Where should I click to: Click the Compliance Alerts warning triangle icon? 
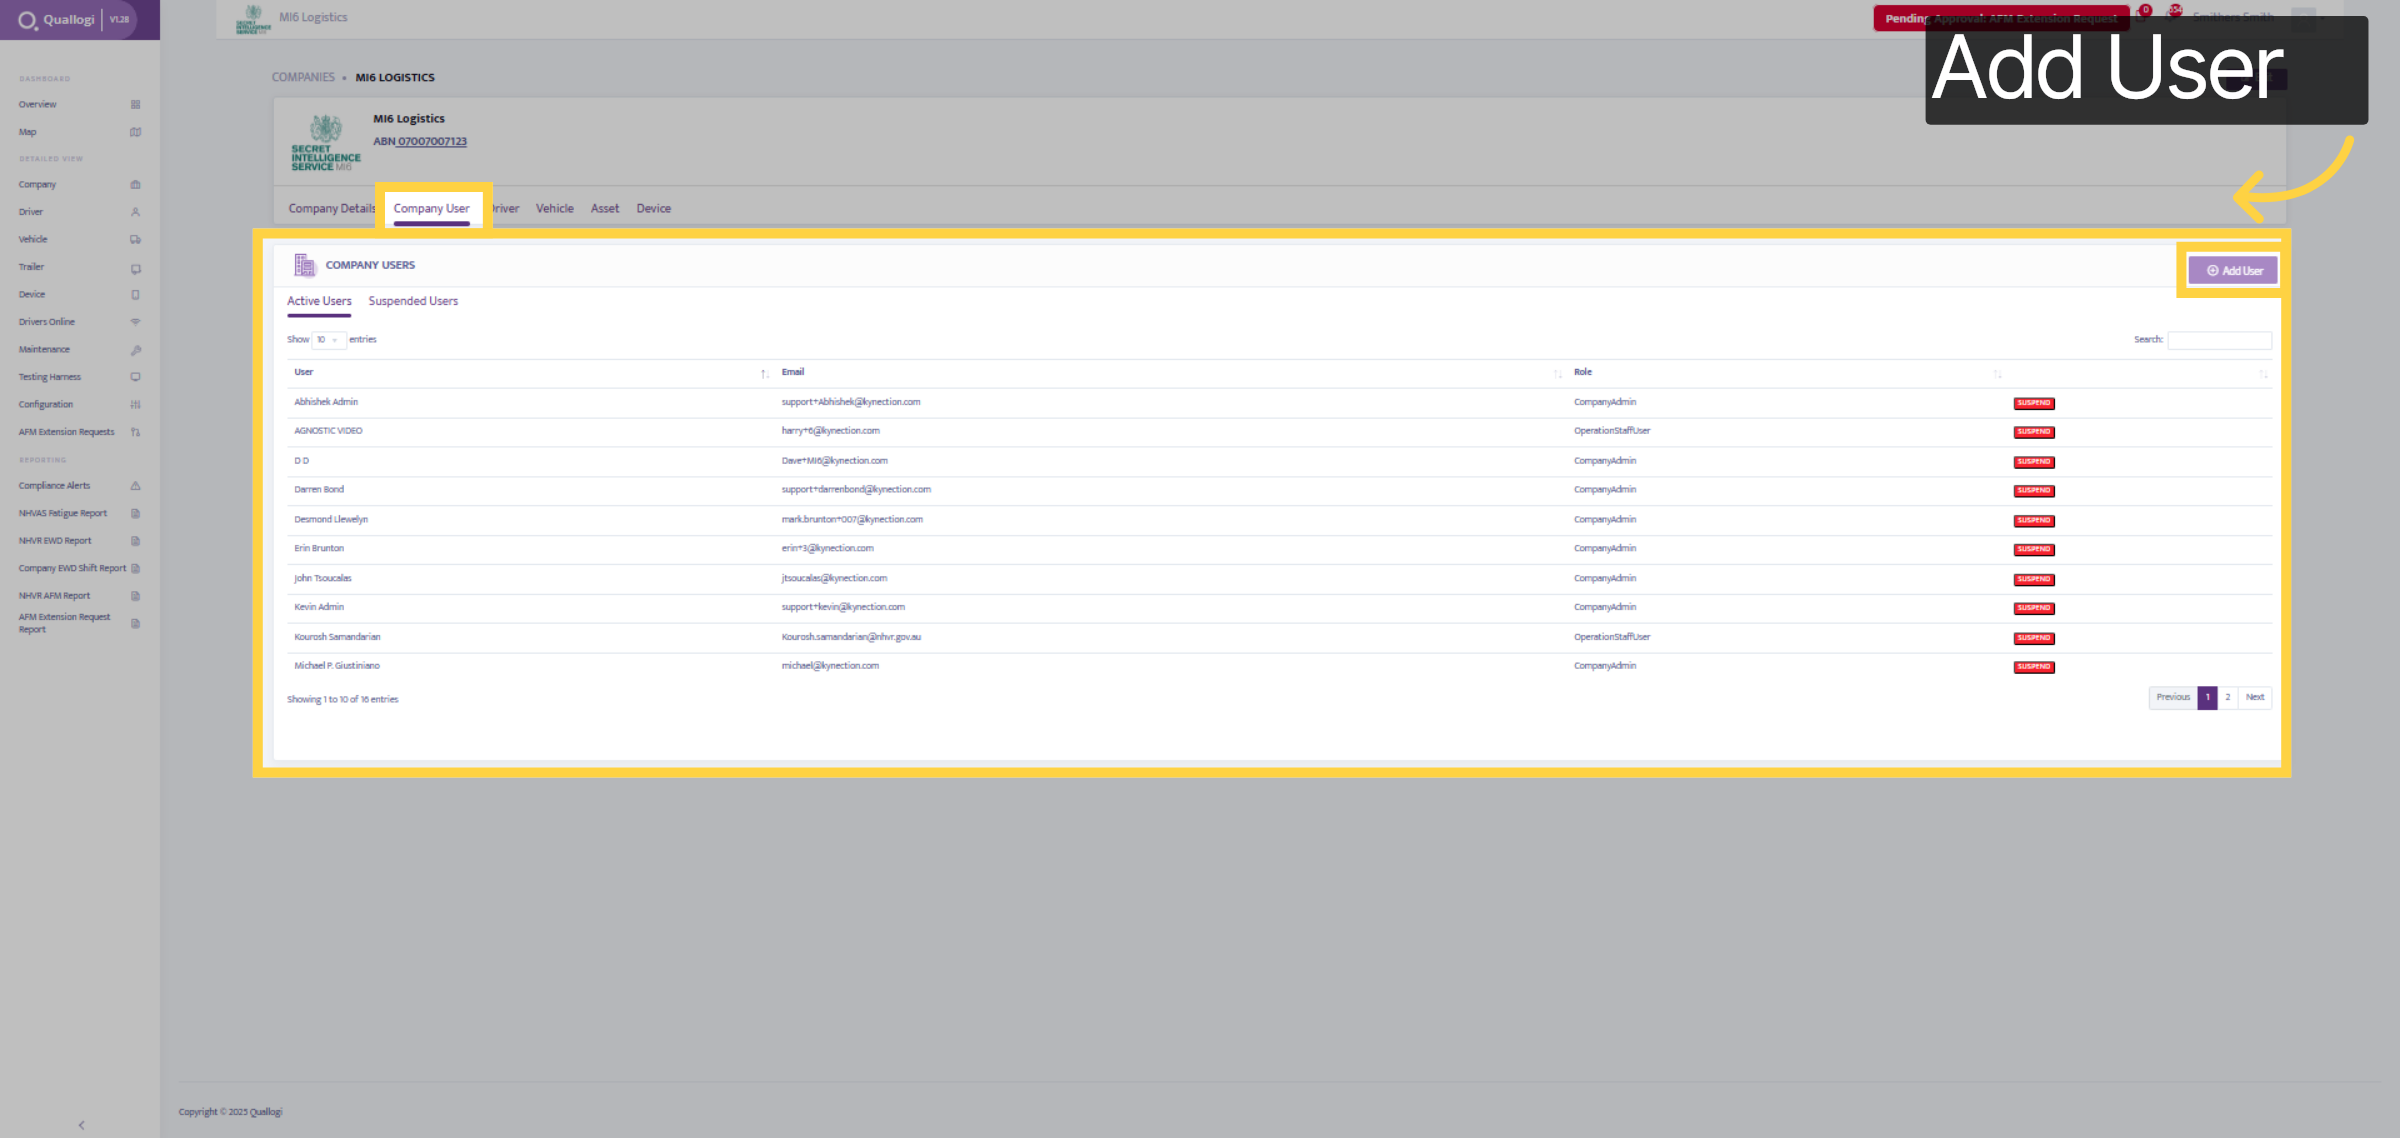[x=135, y=486]
